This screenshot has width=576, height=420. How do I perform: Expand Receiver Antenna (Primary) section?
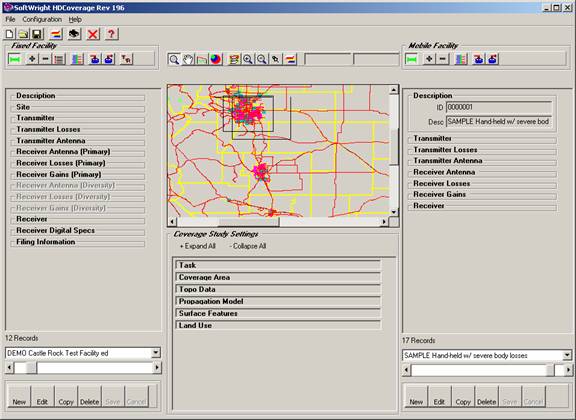pos(78,152)
